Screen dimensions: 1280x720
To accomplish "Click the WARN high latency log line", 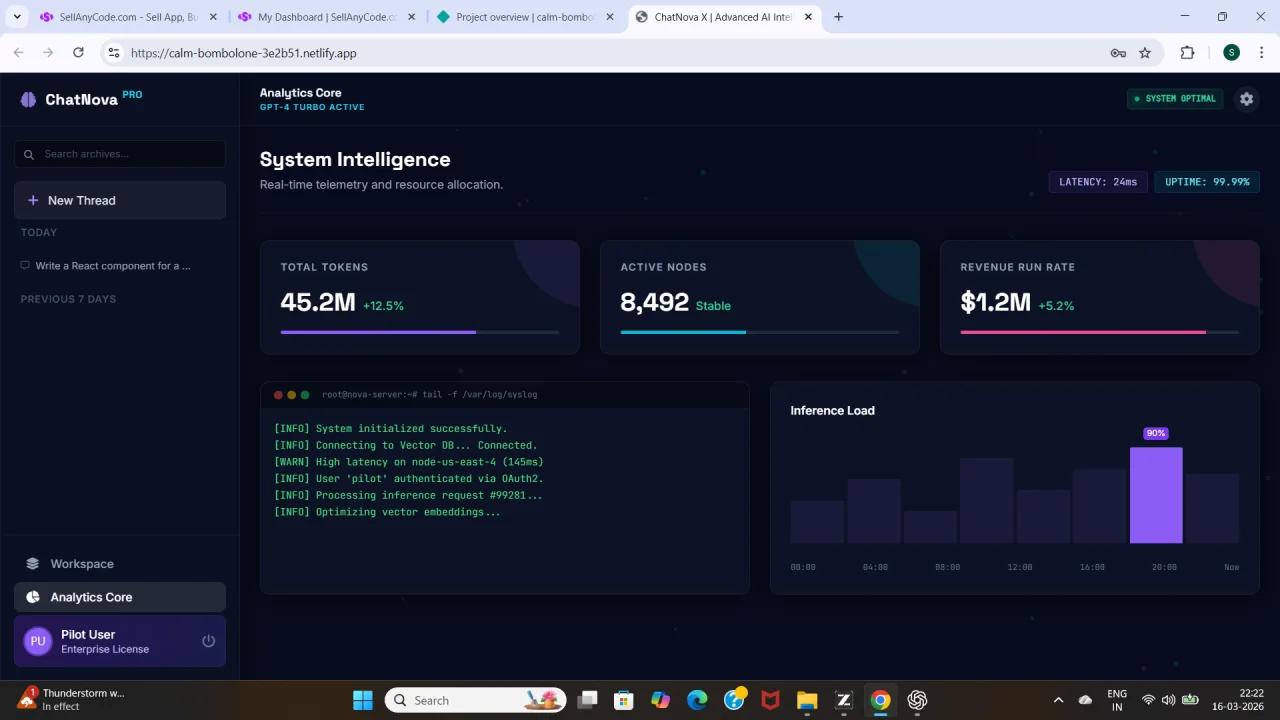I will (x=409, y=462).
